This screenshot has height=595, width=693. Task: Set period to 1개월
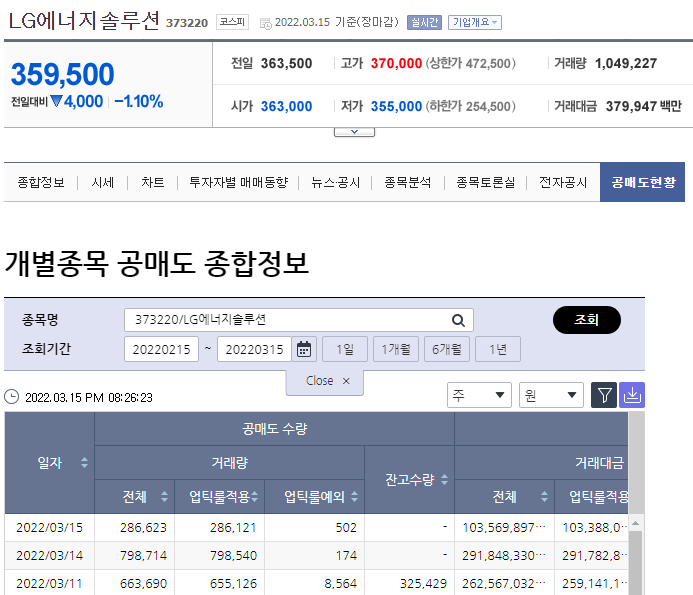(x=396, y=349)
